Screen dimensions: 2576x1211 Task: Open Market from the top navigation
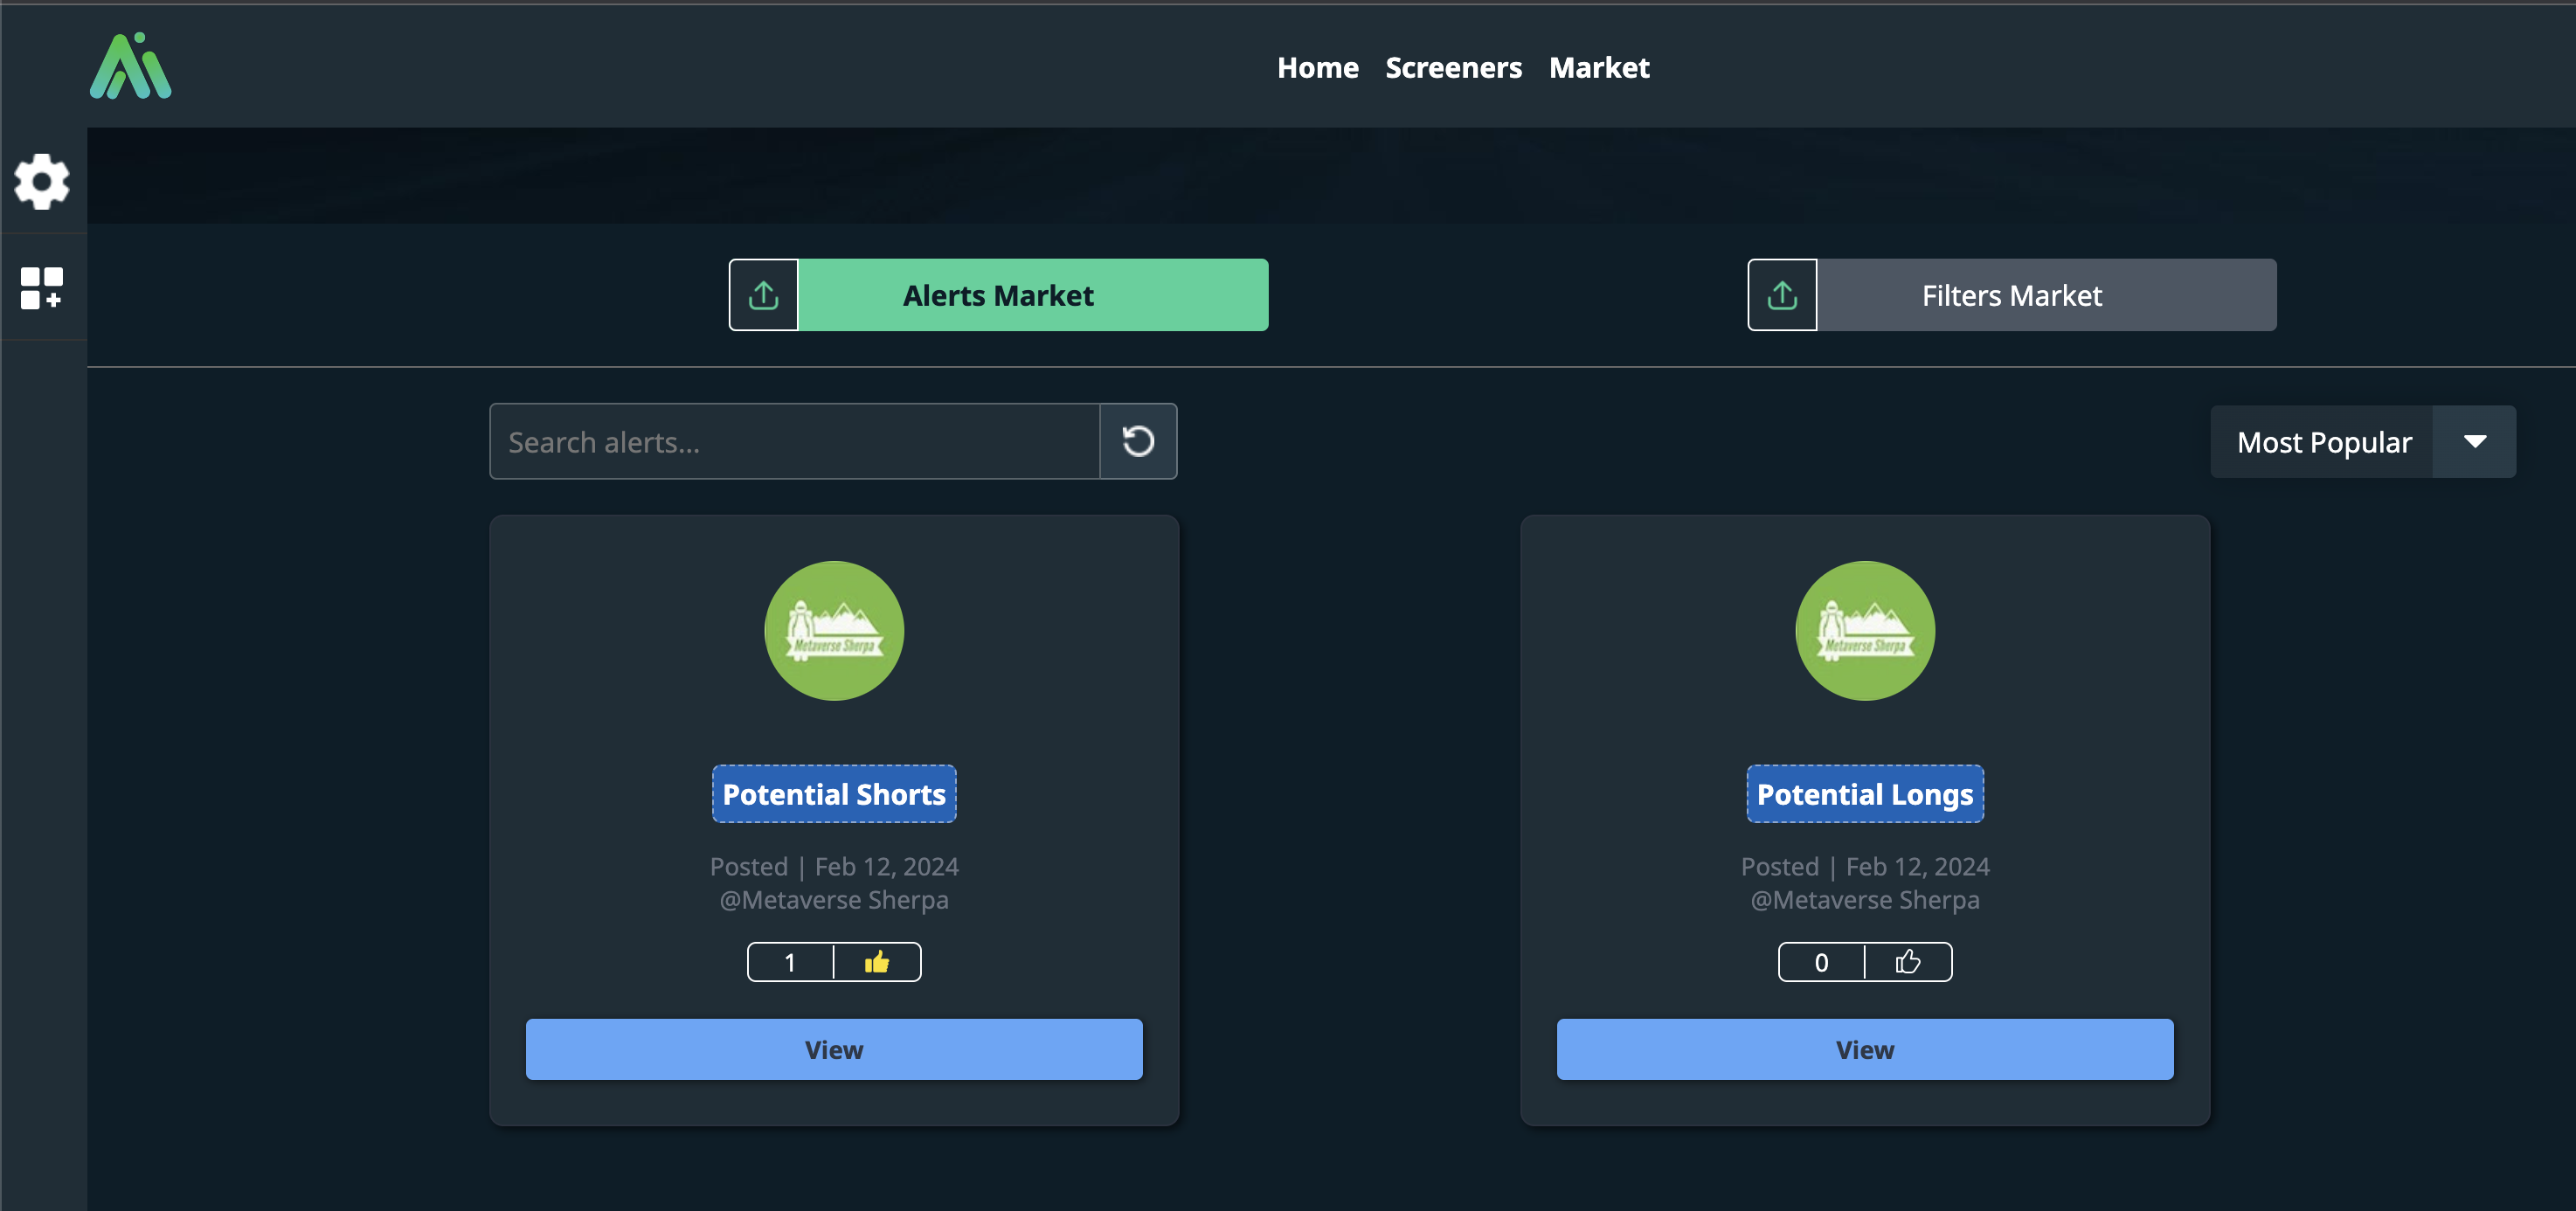[x=1598, y=67]
